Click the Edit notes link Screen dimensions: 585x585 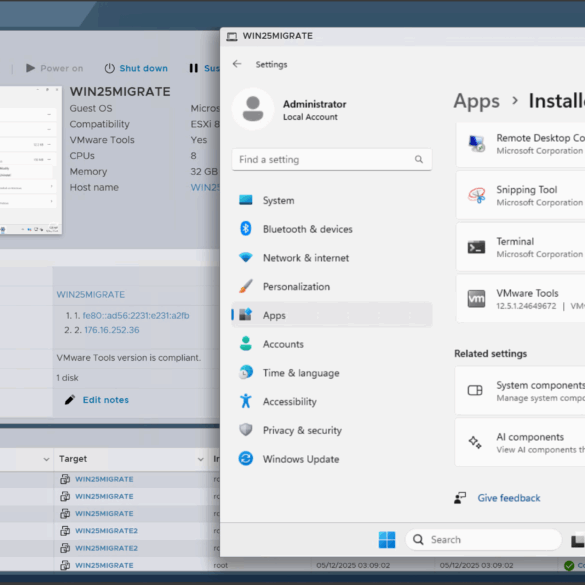tap(106, 400)
